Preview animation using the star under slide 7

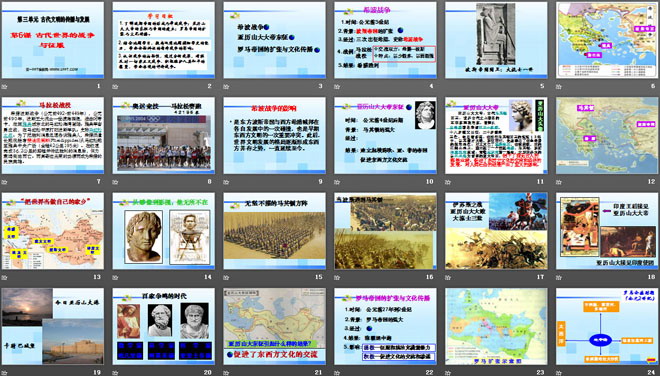click(4, 182)
